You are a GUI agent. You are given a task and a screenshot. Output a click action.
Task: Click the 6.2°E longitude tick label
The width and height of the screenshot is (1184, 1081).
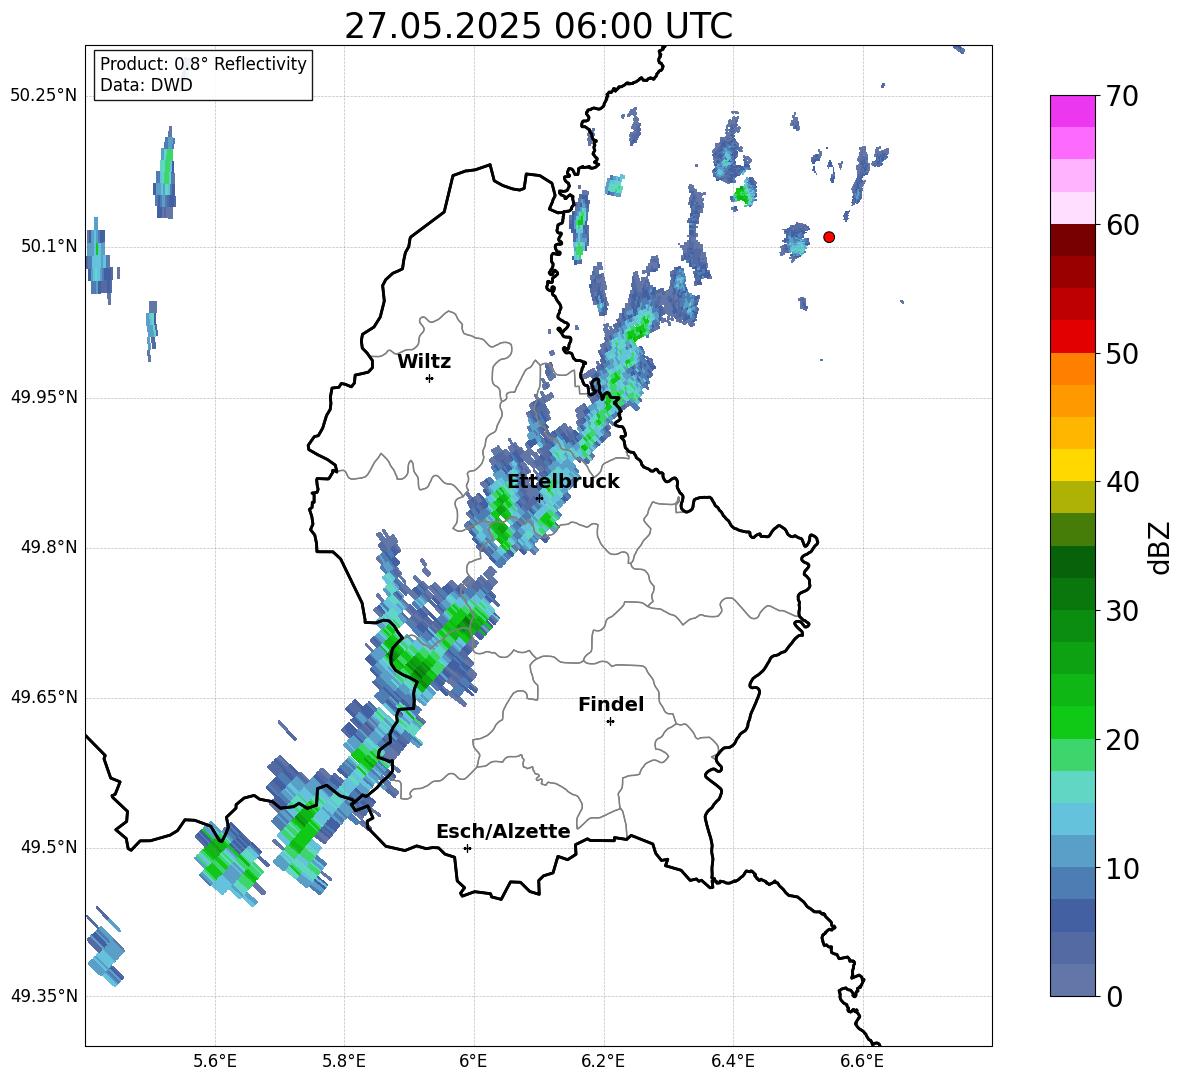pyautogui.click(x=603, y=1062)
